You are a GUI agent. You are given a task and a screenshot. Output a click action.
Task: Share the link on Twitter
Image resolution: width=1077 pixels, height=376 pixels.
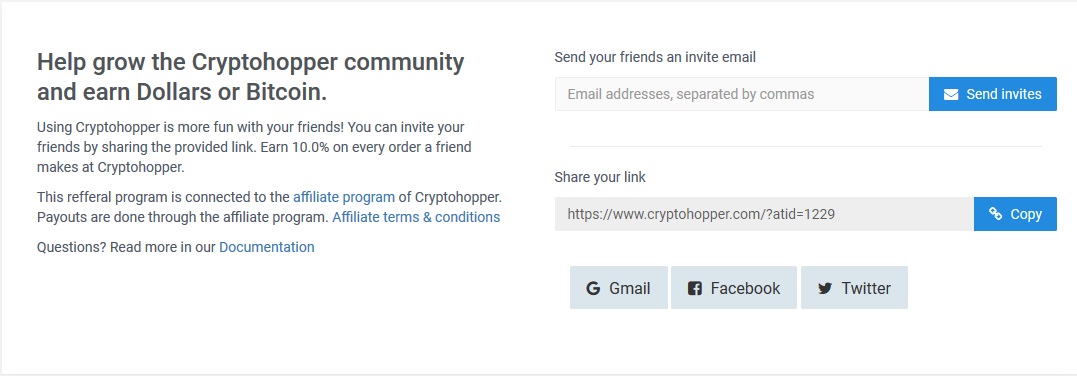(854, 287)
